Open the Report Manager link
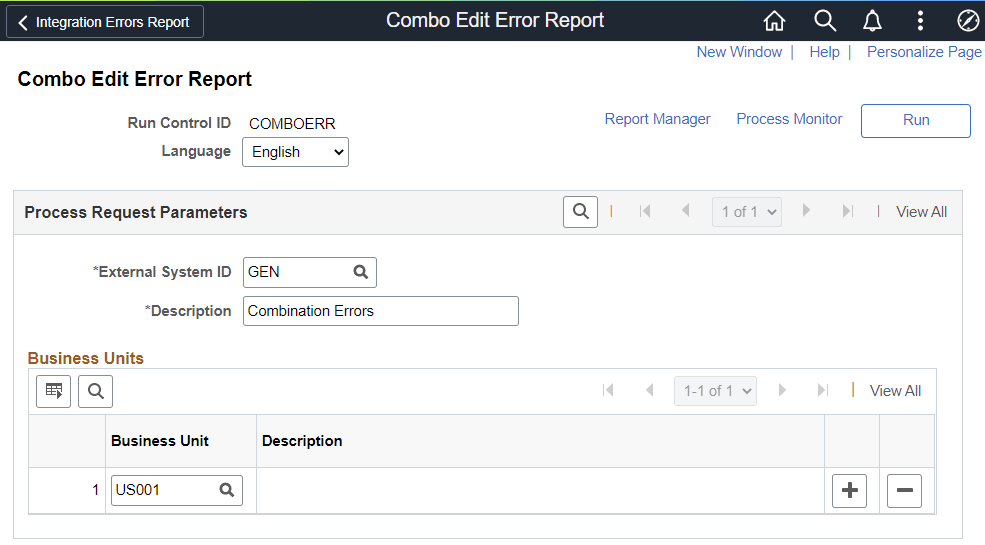Viewport: 985px width, 545px height. point(657,119)
